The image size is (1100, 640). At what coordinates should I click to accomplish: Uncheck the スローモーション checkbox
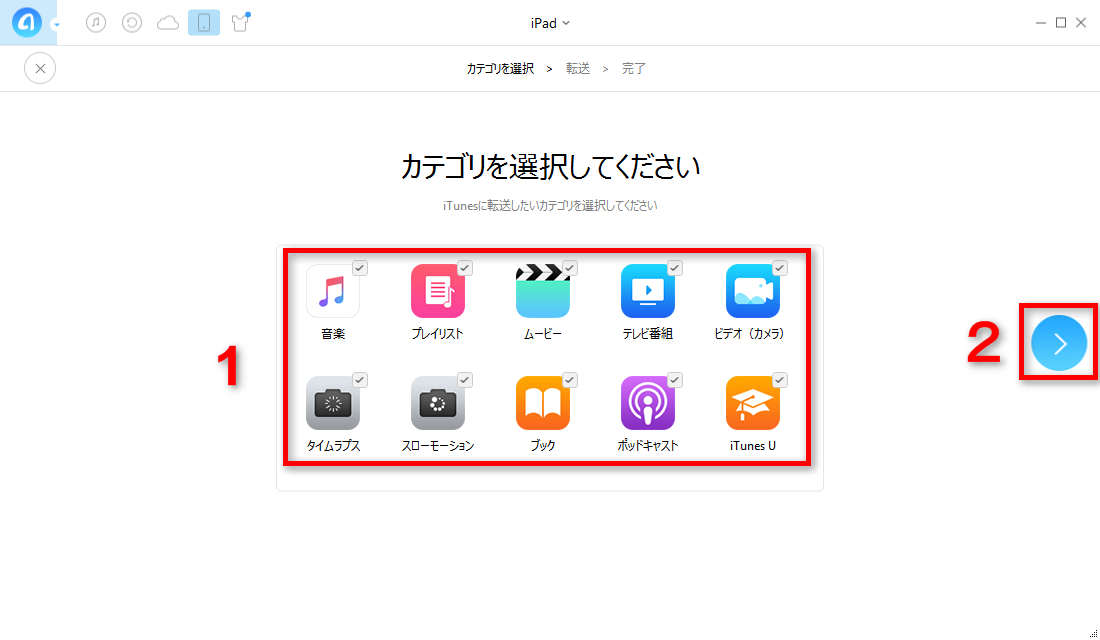(x=464, y=380)
